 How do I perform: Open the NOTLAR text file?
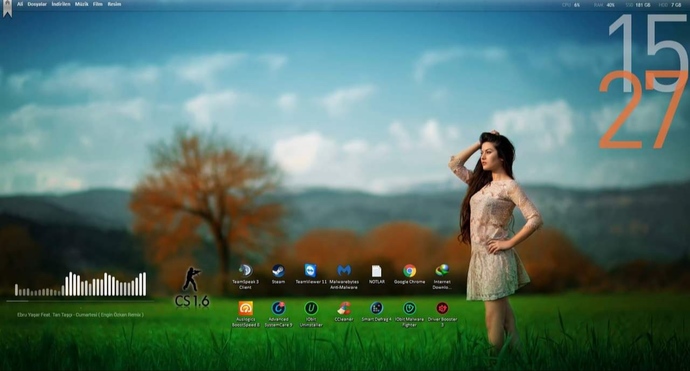pos(377,274)
